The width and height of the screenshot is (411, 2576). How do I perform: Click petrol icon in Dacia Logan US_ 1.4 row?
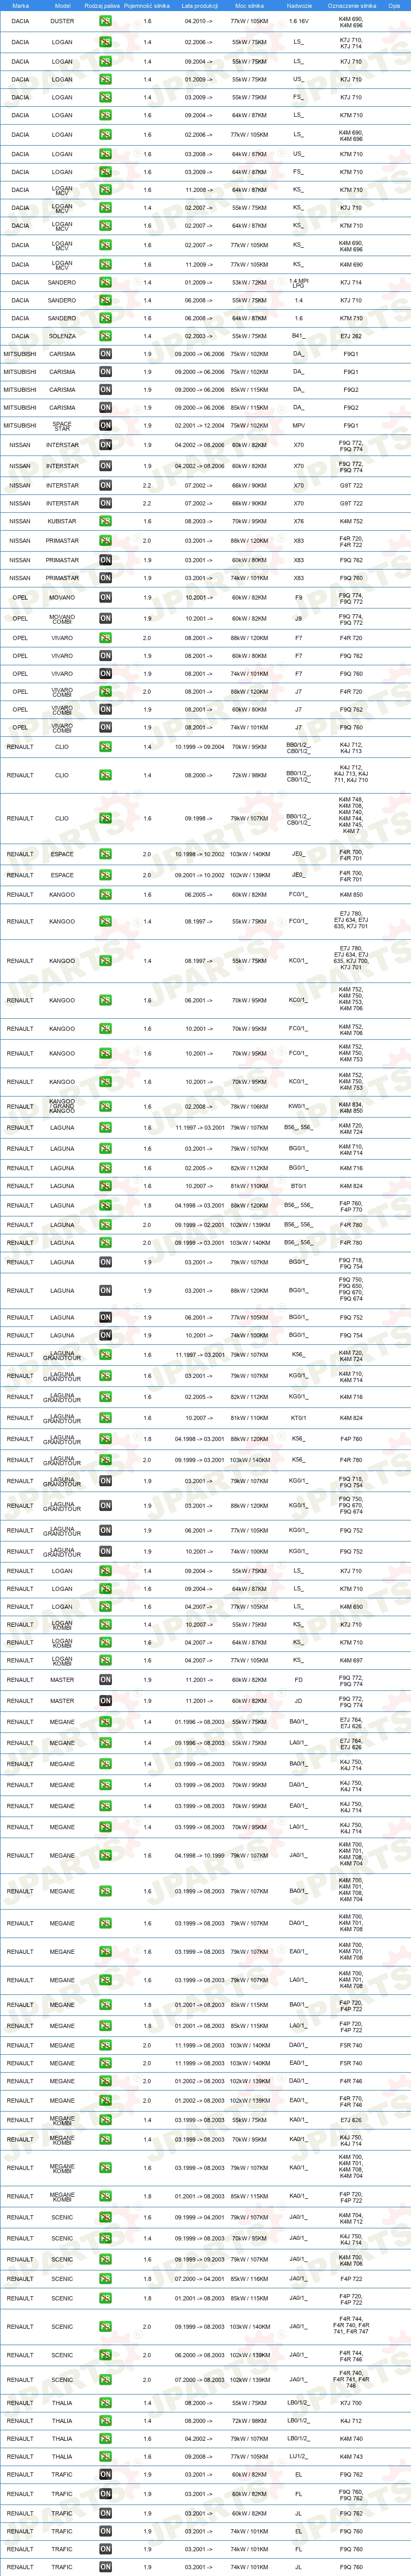[105, 79]
